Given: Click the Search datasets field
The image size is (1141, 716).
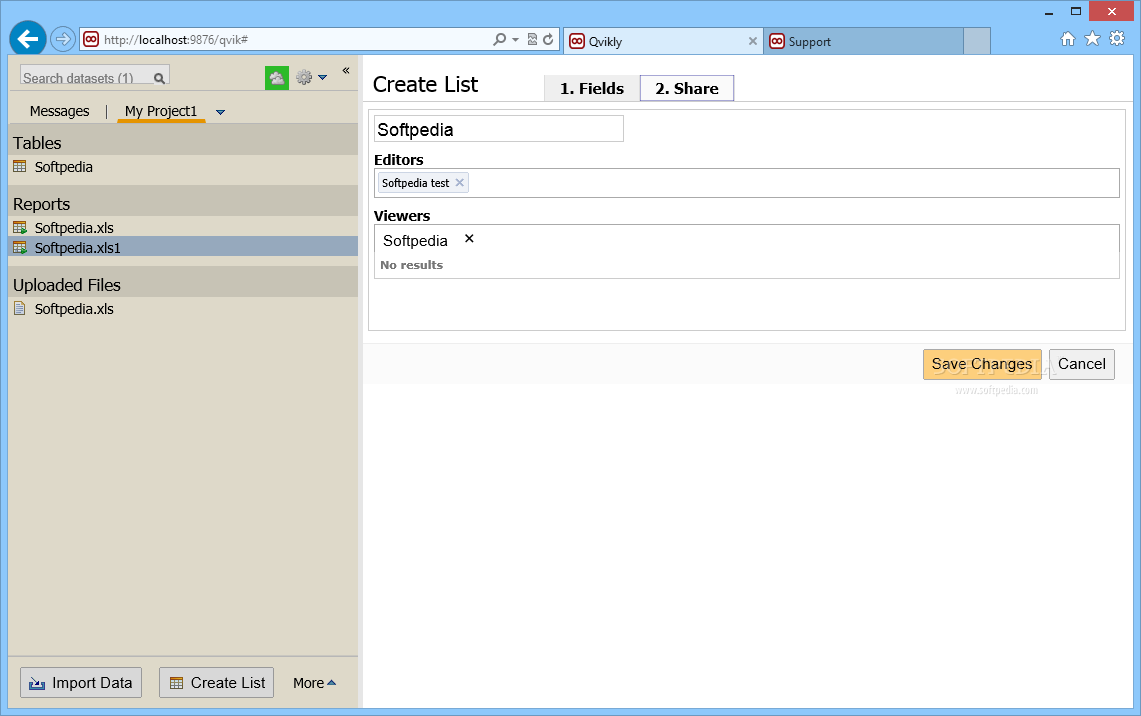Looking at the screenshot, I should pyautogui.click(x=95, y=77).
